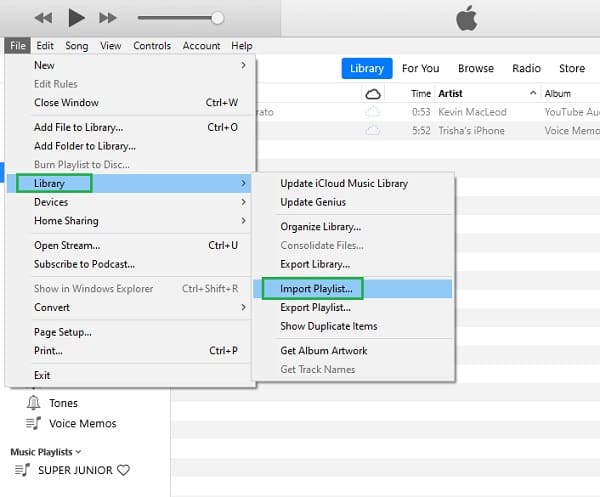Choose Add Folder to Library
Viewport: 600px width, 497px height.
click(130, 146)
